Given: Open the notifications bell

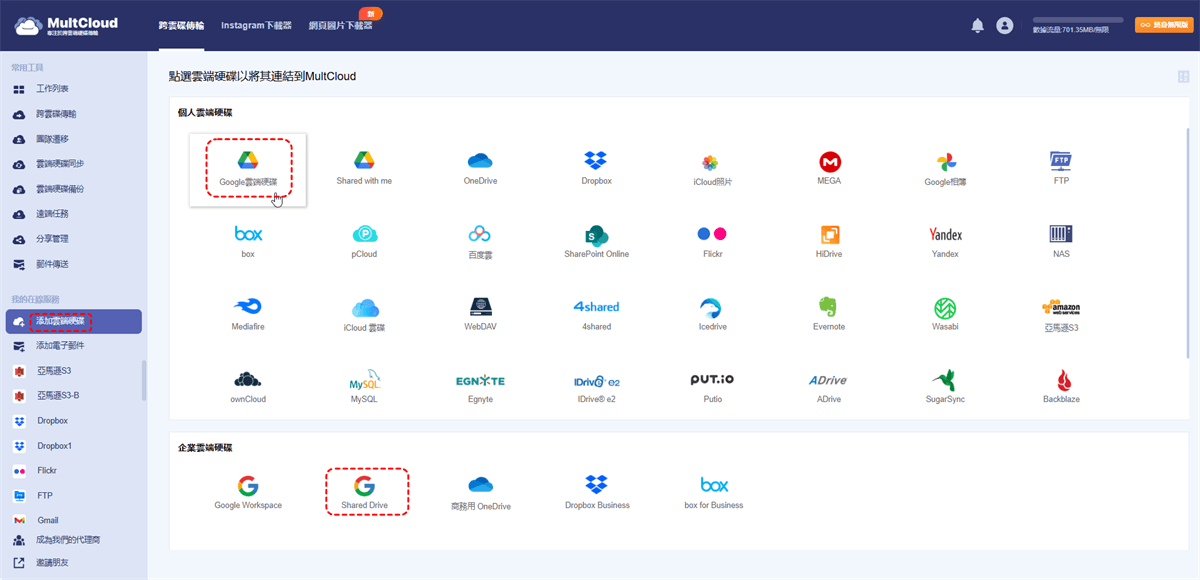Looking at the screenshot, I should point(978,26).
